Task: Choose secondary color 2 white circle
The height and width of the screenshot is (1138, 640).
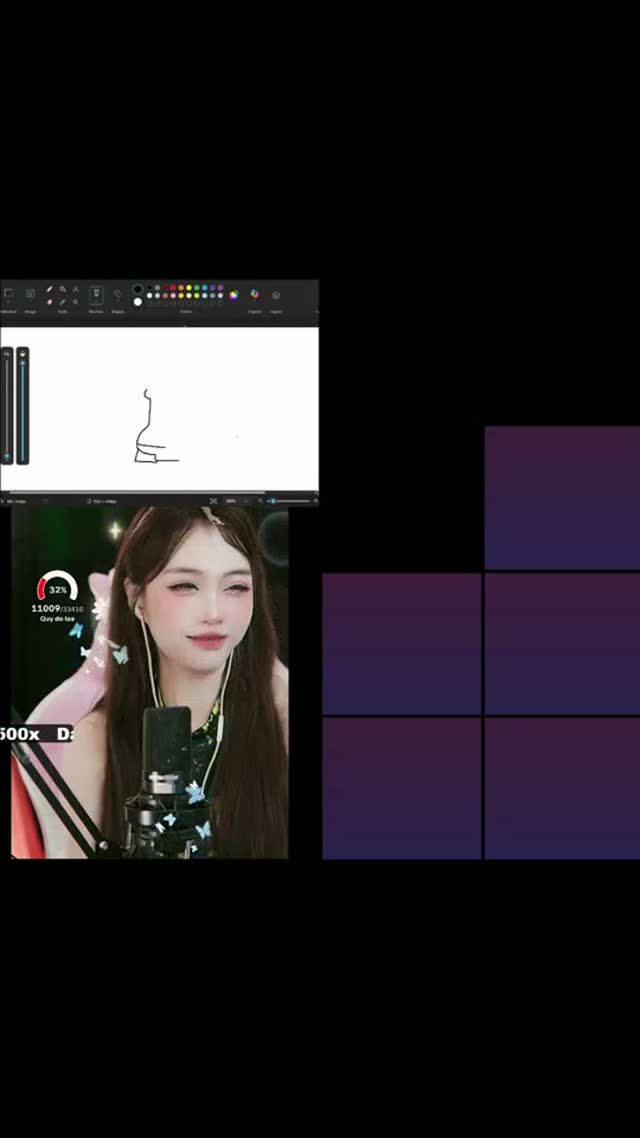Action: (x=137, y=302)
